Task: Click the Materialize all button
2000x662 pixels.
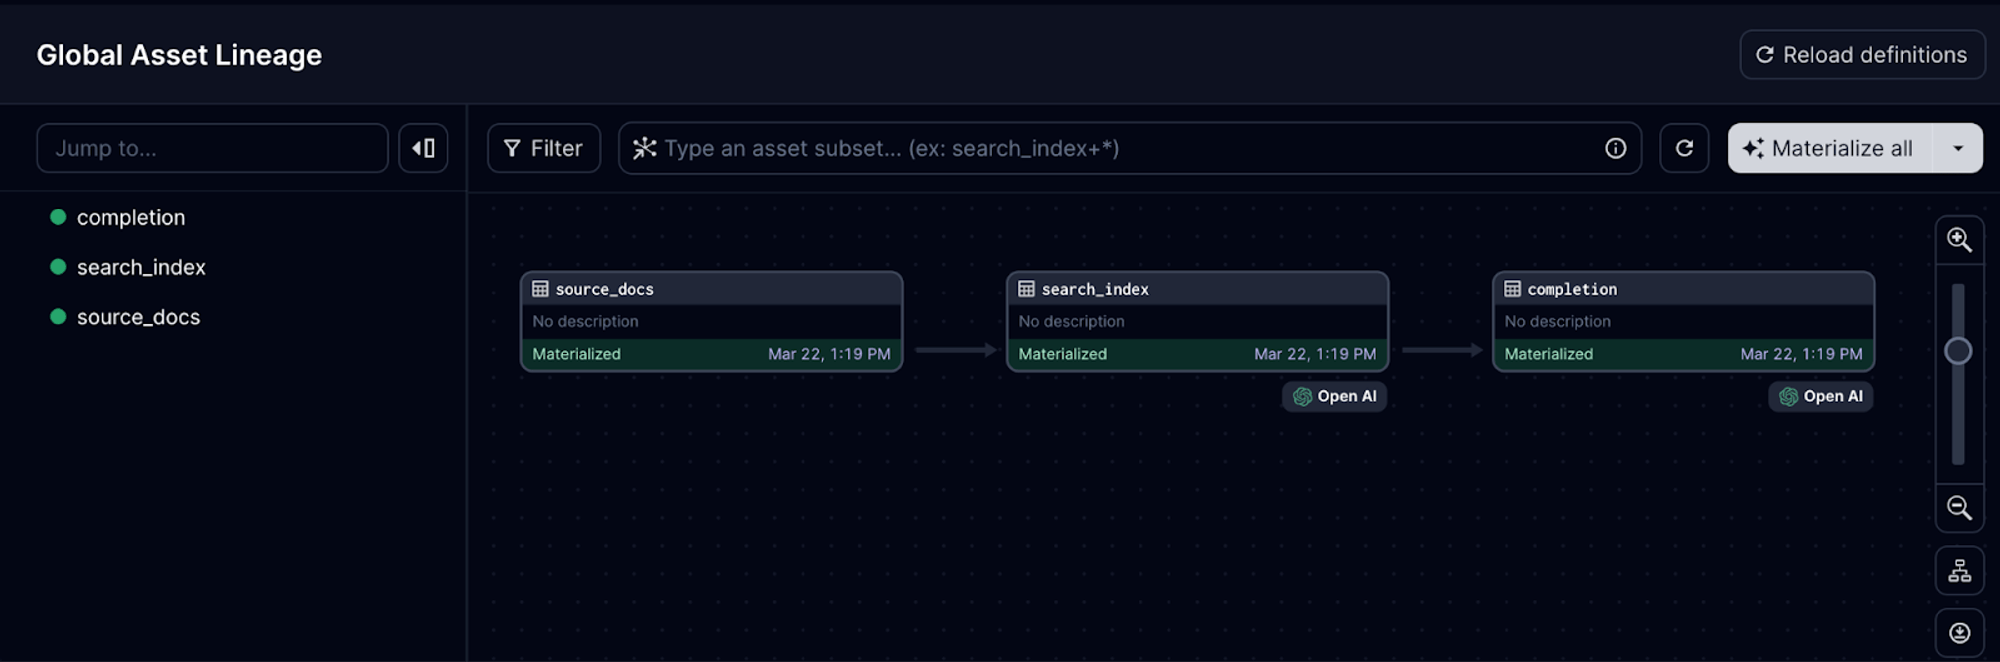Action: (x=1830, y=148)
